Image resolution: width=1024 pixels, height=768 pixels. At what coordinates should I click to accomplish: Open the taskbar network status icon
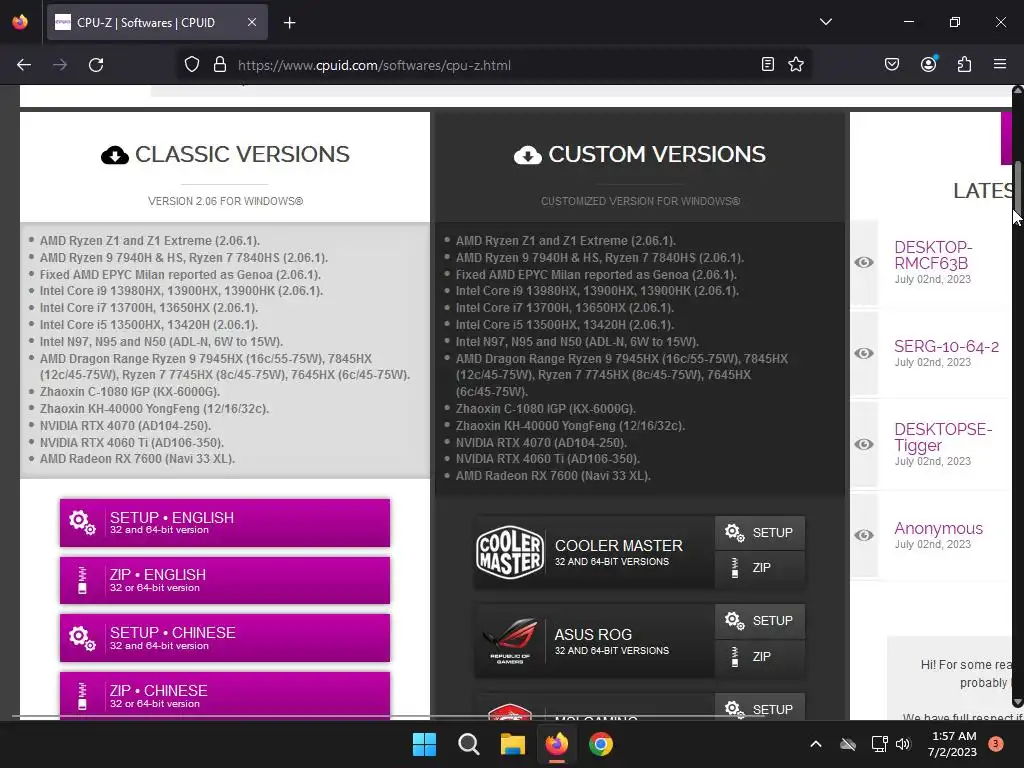tap(879, 744)
